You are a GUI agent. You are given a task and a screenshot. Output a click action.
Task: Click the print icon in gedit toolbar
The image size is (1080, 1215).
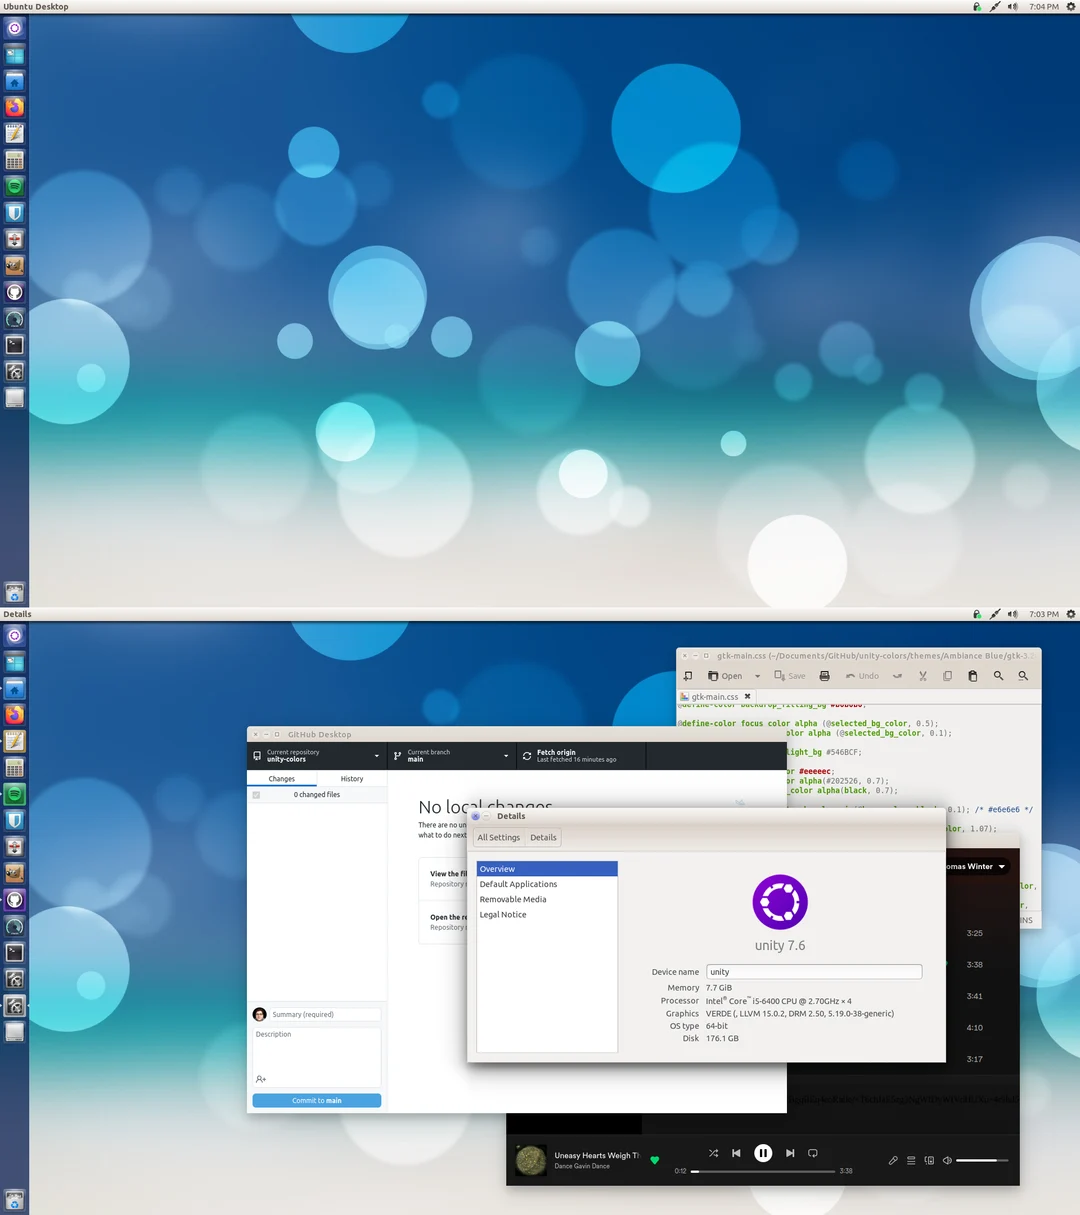click(x=824, y=676)
